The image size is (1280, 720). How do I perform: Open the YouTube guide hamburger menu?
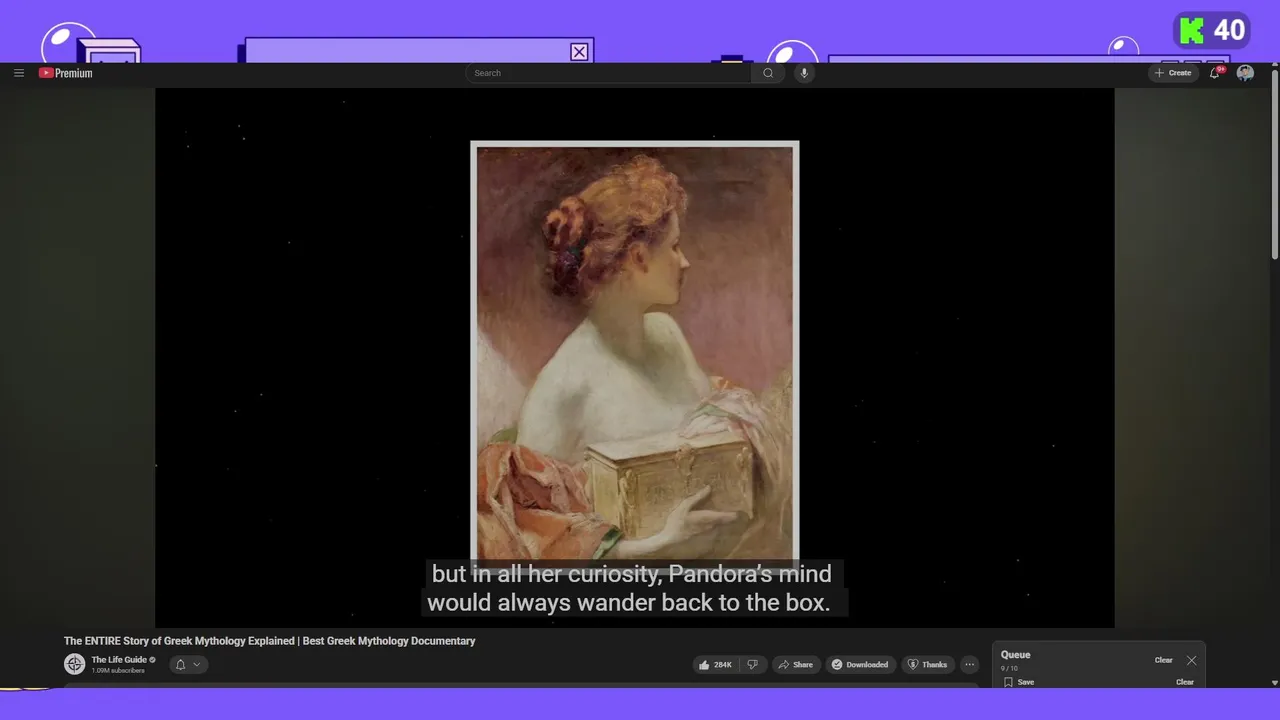pyautogui.click(x=19, y=73)
